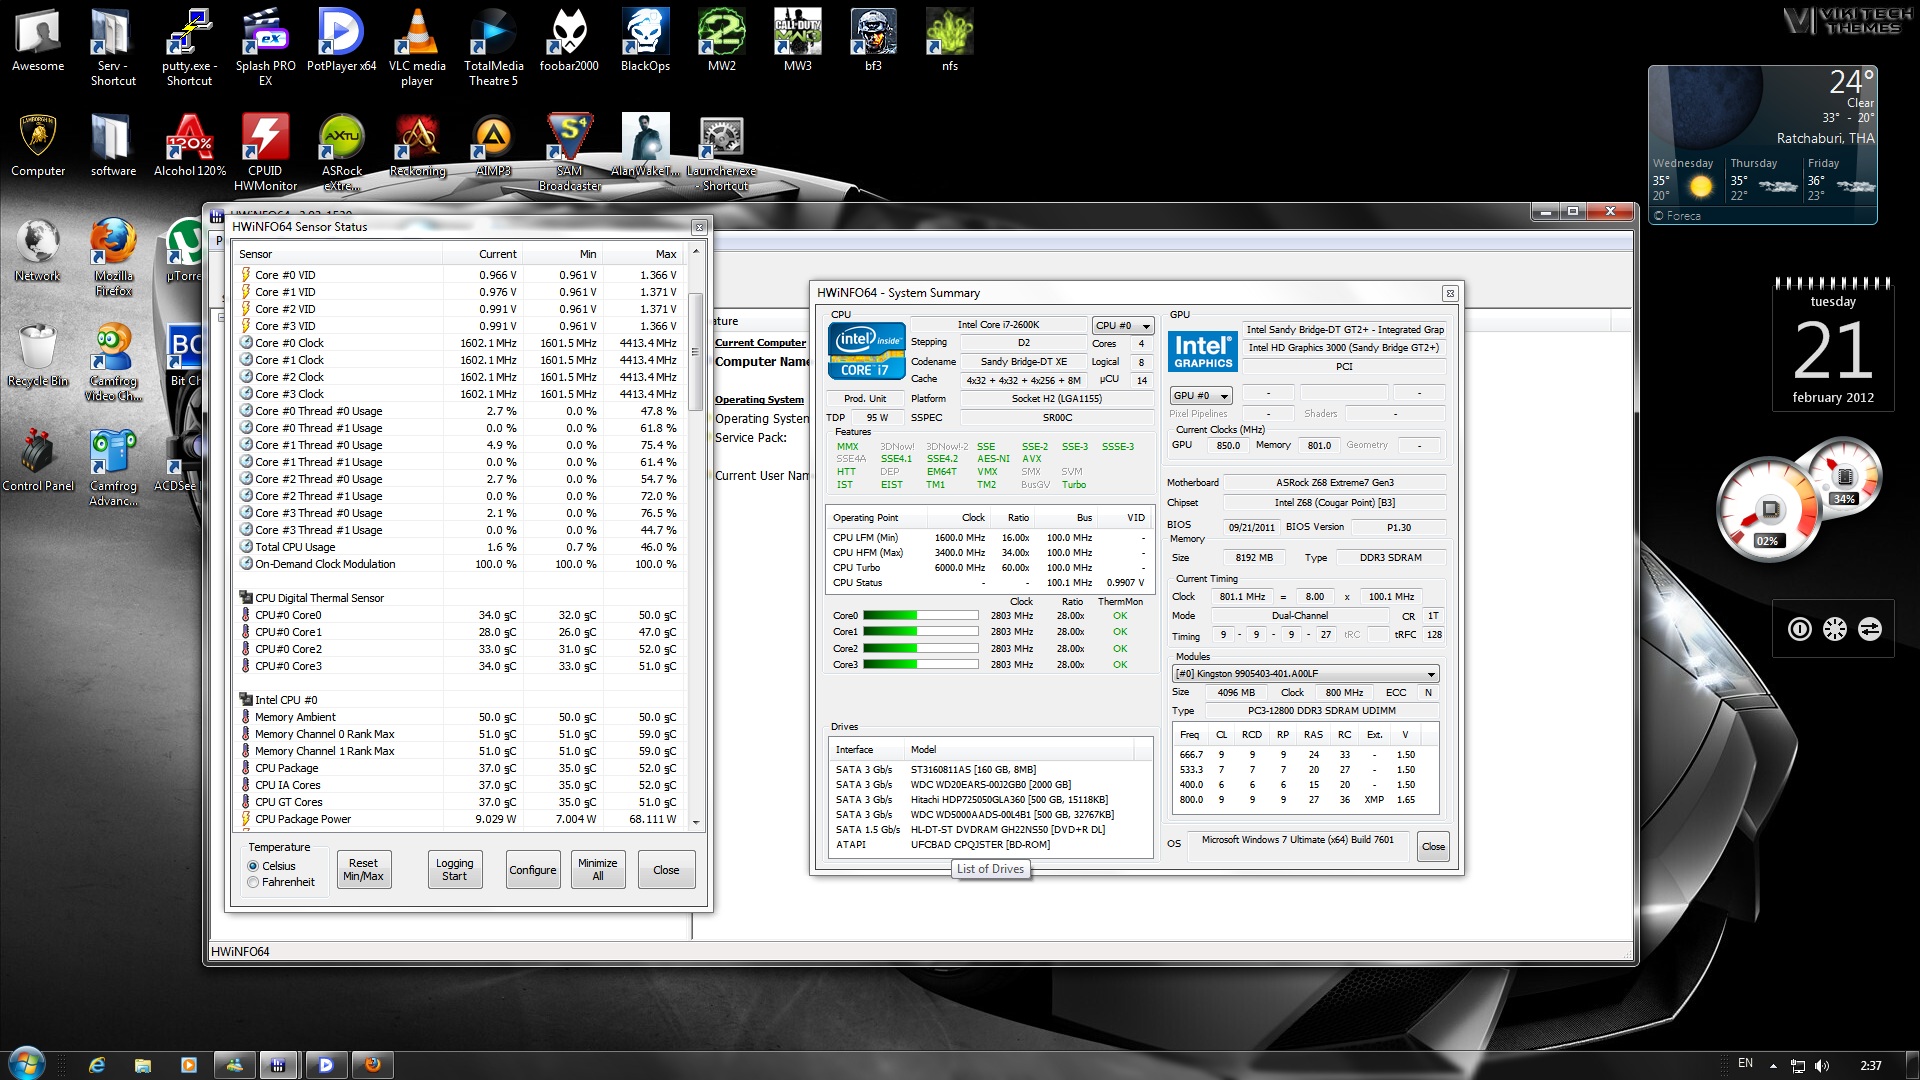Click the Configure button in Sensor Status

pos(532,870)
